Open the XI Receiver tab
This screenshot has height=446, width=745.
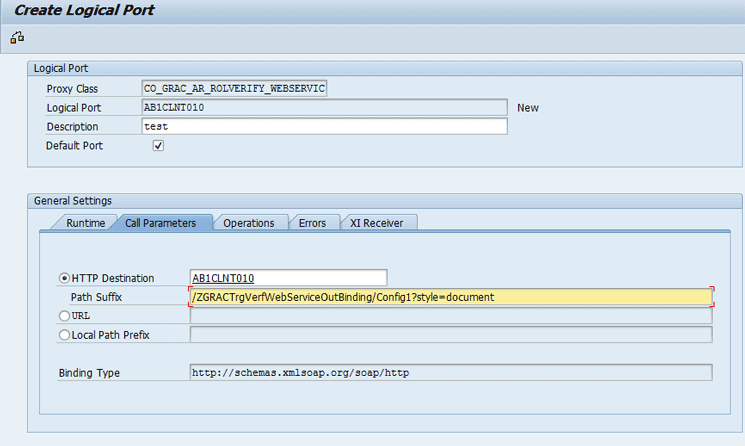[377, 223]
